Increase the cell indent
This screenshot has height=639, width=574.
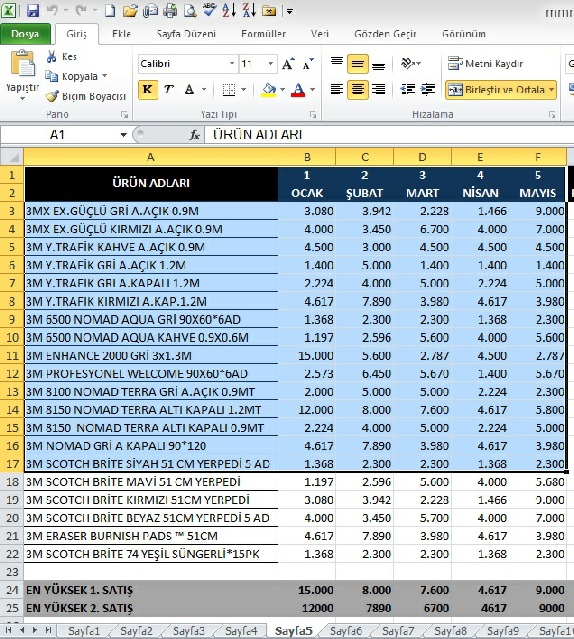[x=428, y=89]
